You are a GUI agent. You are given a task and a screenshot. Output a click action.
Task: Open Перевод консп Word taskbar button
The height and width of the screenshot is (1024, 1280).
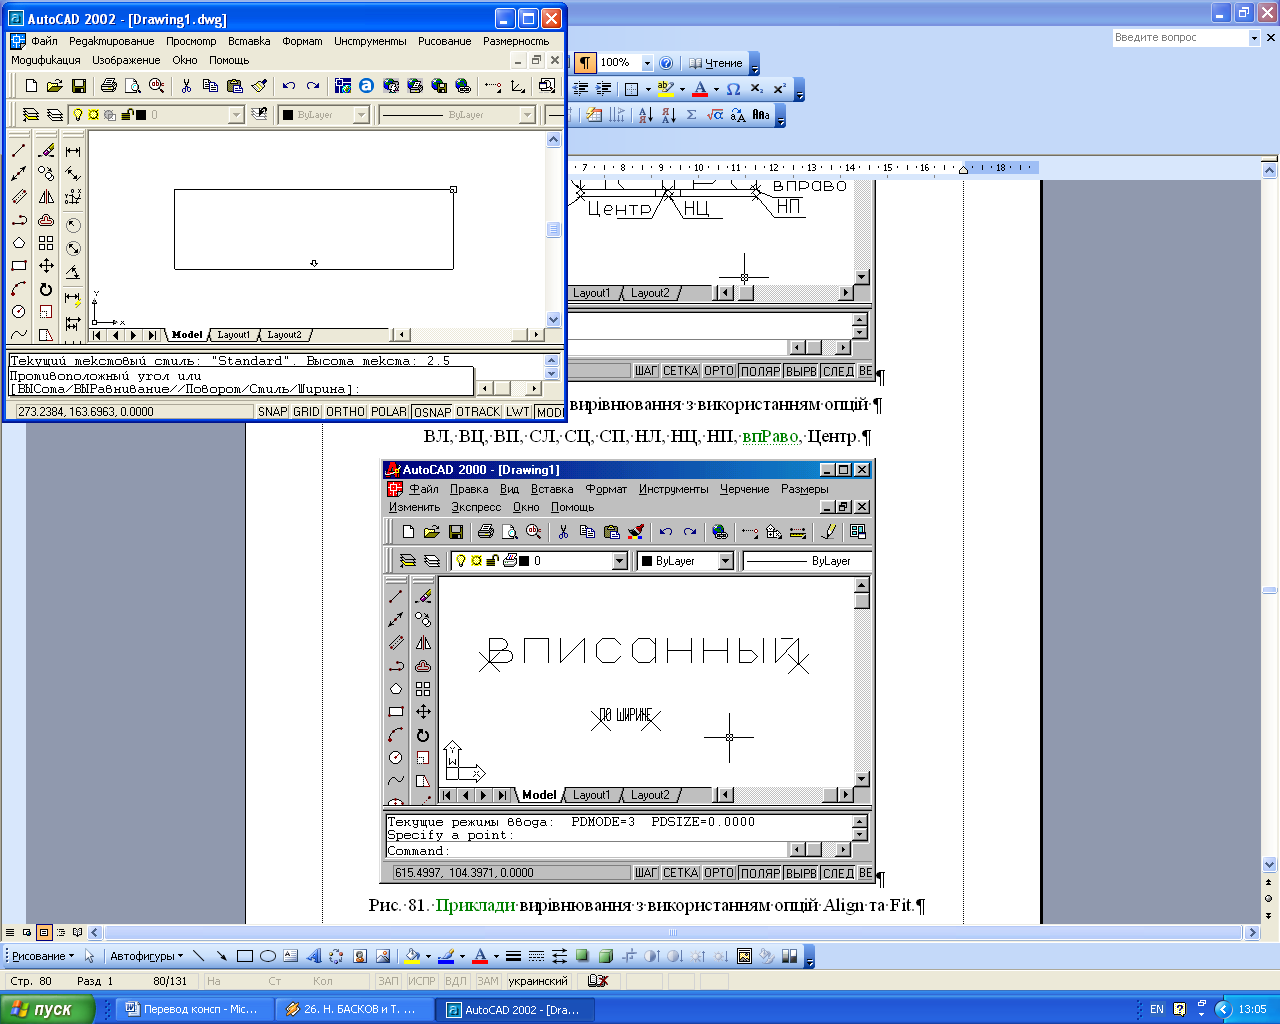tap(194, 1009)
